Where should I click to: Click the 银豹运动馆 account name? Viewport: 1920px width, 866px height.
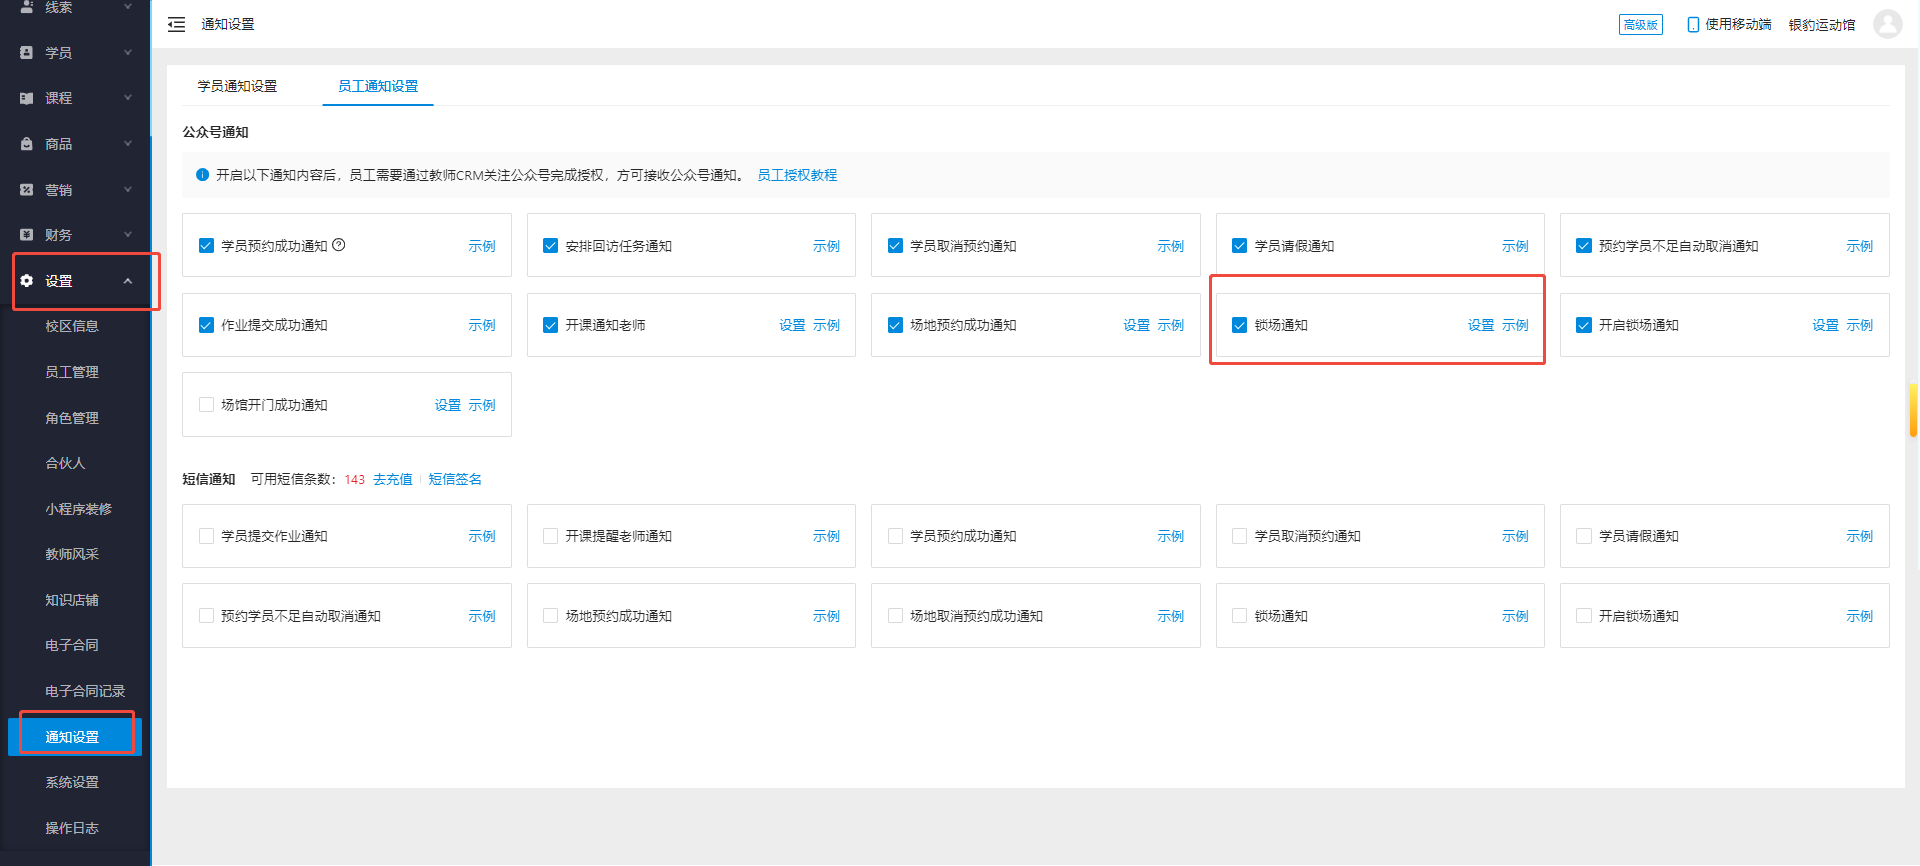pos(1822,24)
